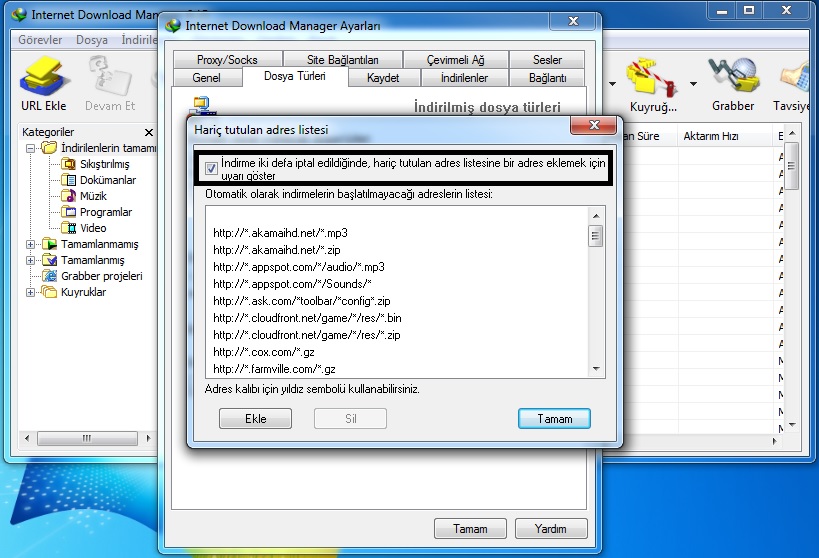Switch to the Genel tab

point(206,78)
